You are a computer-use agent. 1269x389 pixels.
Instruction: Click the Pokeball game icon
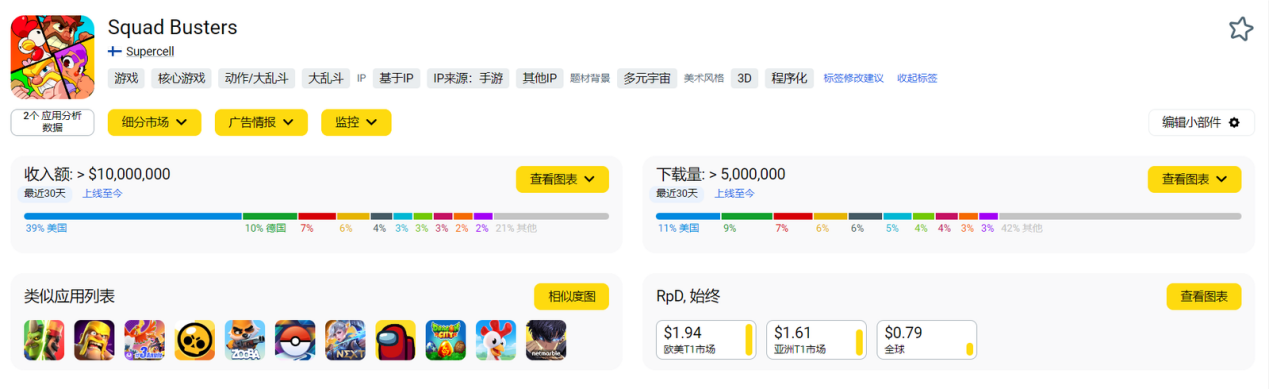click(x=295, y=340)
